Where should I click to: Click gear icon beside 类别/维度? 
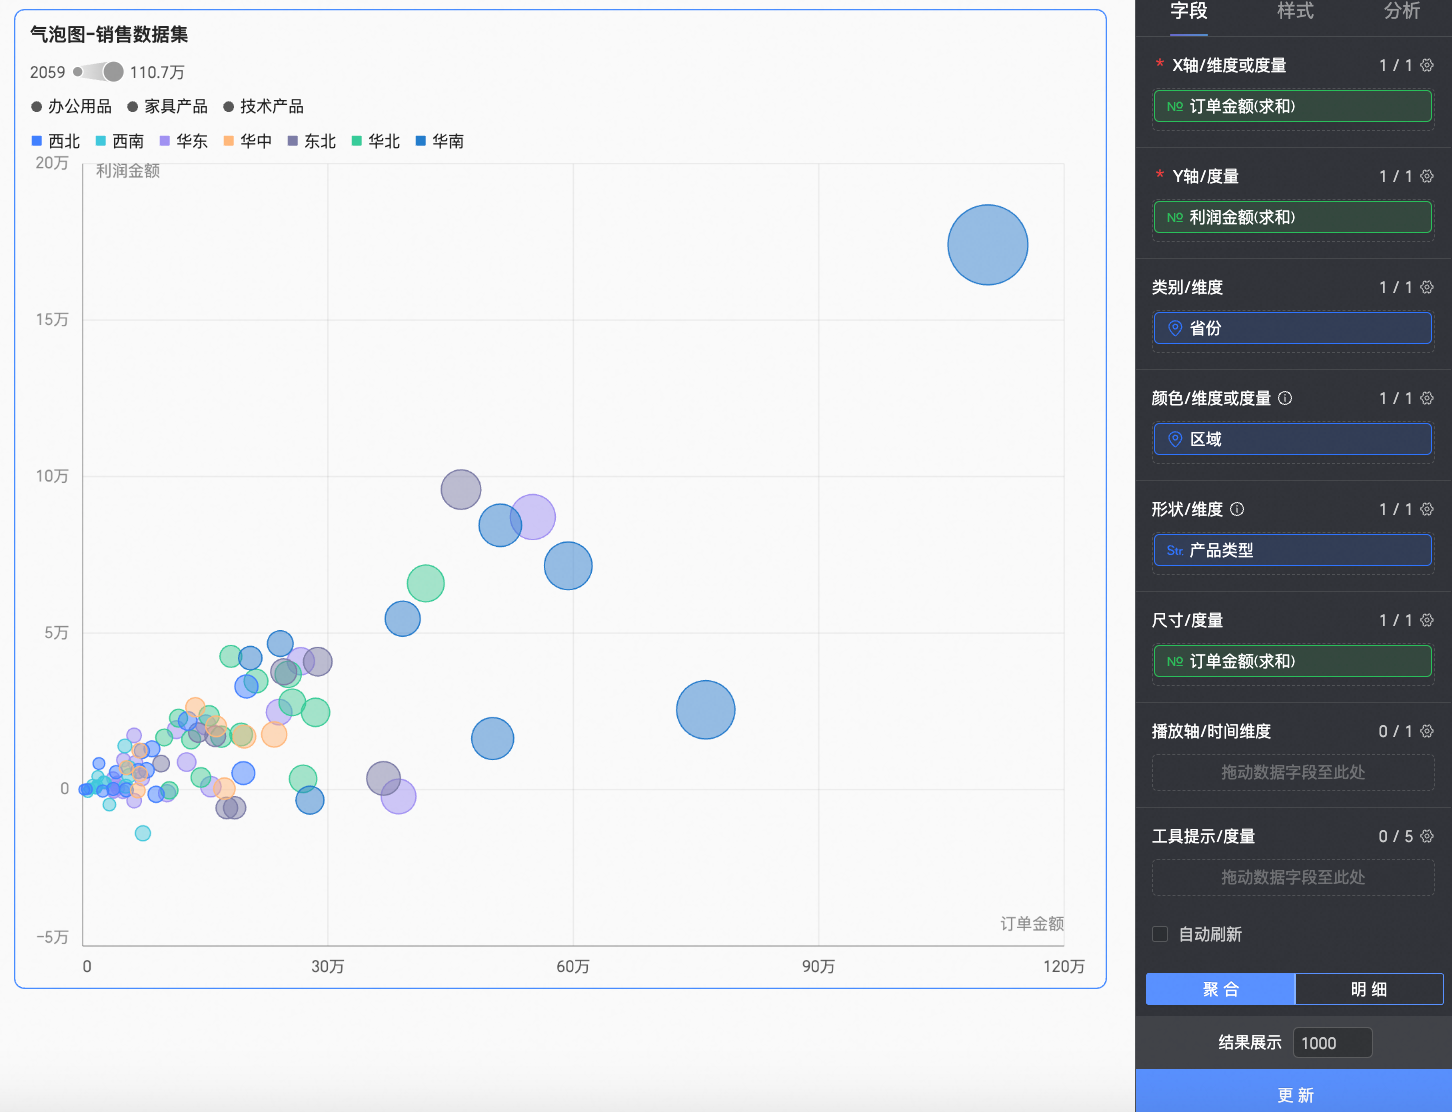1427,287
